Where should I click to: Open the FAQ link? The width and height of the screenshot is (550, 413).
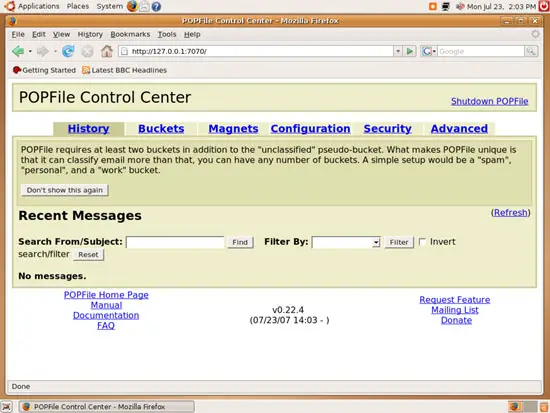coord(106,326)
